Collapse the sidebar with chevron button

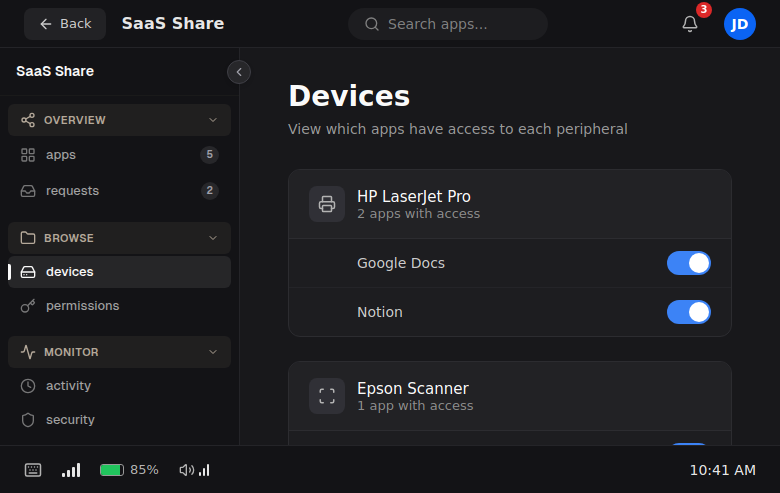click(239, 72)
